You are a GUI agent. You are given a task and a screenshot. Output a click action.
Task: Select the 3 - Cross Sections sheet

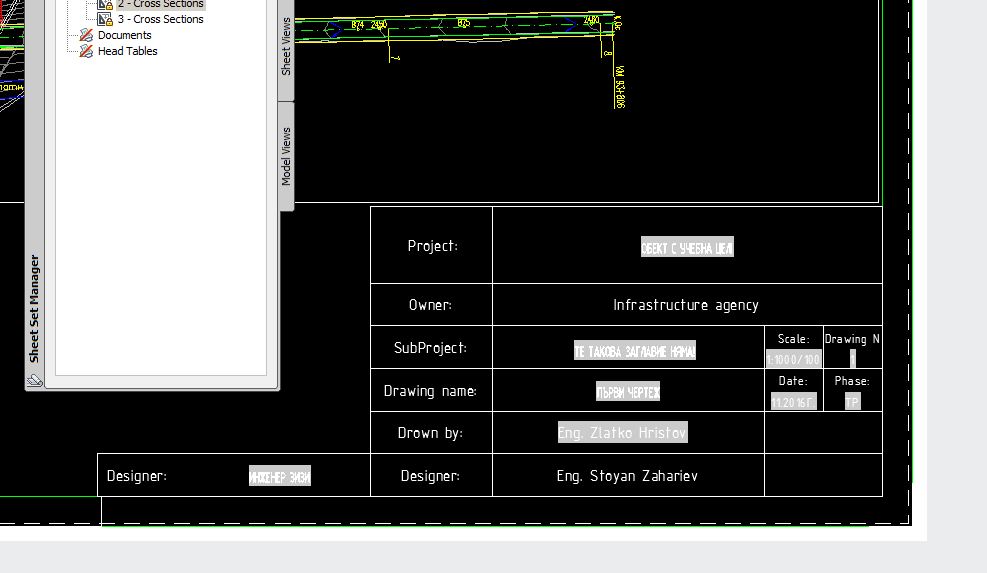161,20
